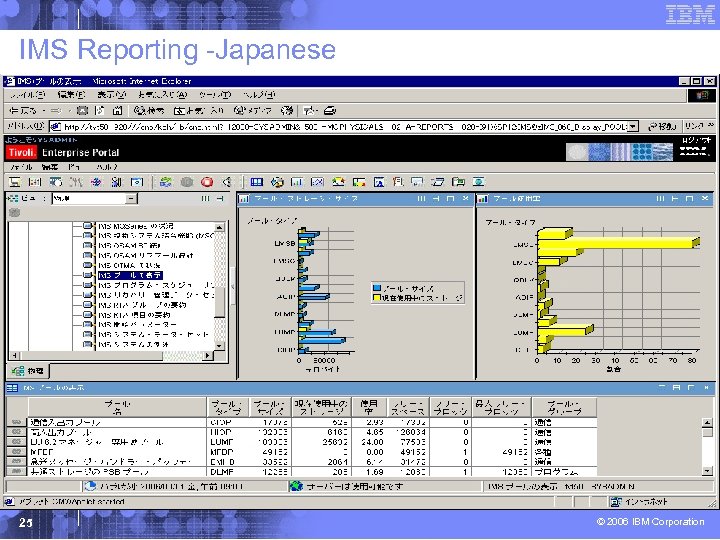This screenshot has width=720, height=540.
Task: Click the IE Print icon
Action: 330,111
